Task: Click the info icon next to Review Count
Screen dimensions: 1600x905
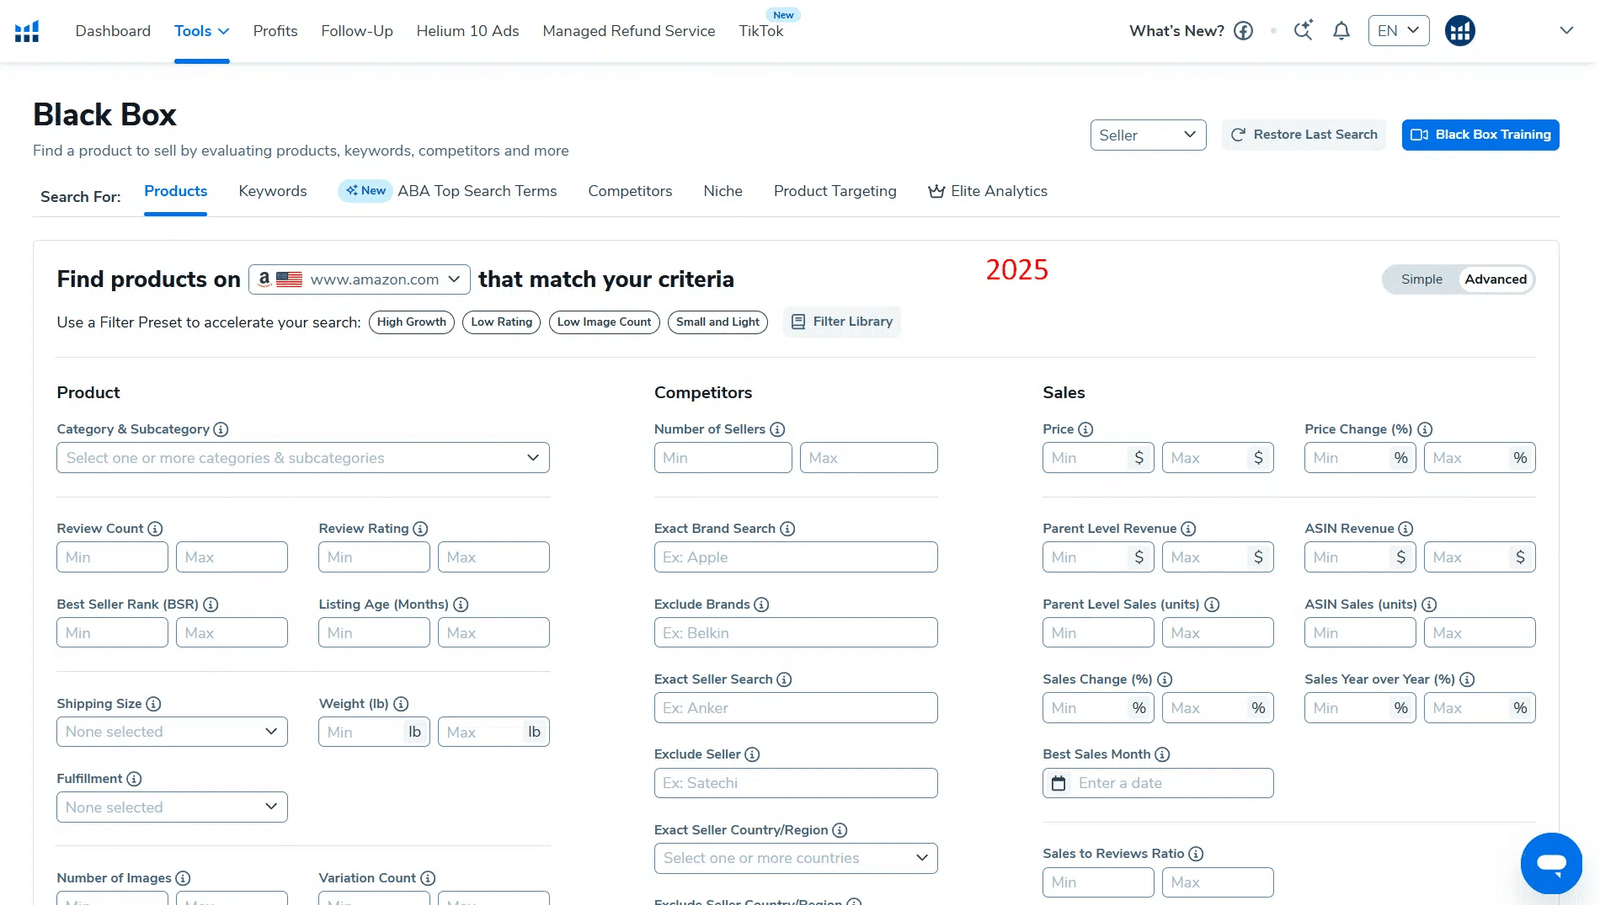Action: tap(155, 529)
